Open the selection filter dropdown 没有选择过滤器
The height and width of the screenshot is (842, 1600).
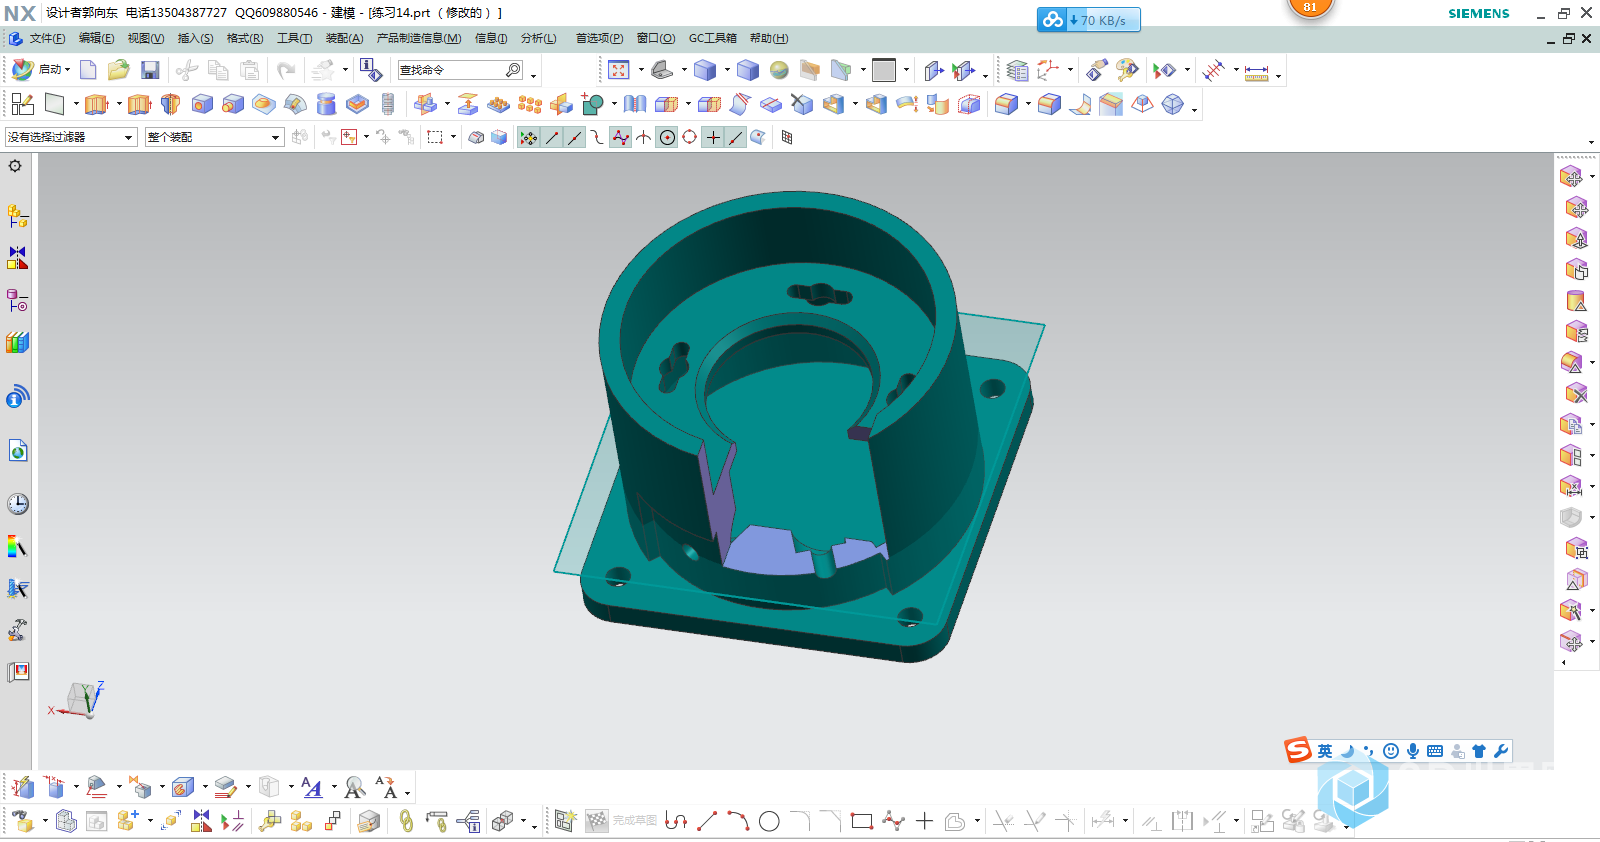71,137
